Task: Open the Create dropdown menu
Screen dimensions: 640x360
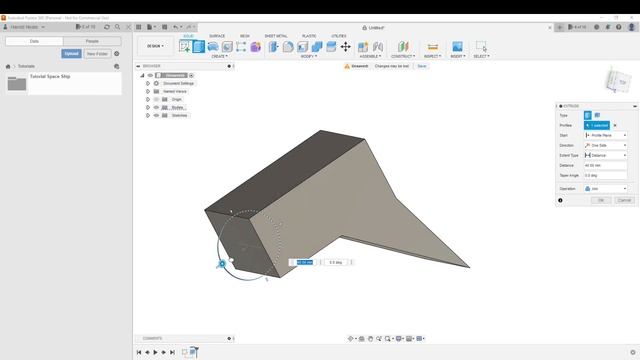Action: coord(220,56)
